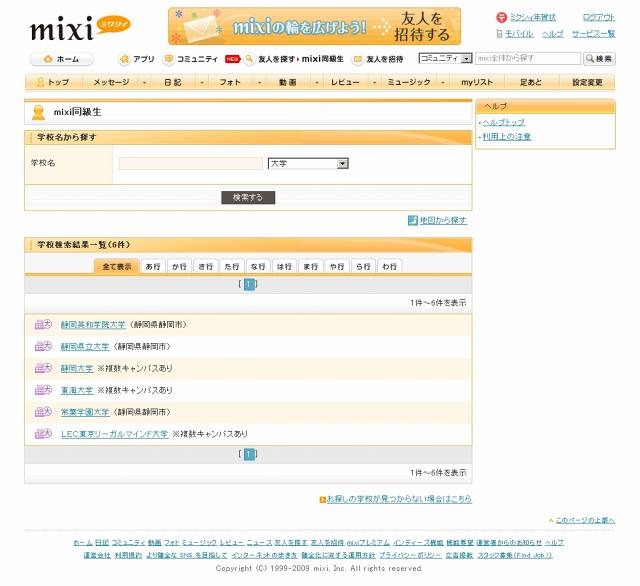Click the 友人を招待 icon in top navigation

[358, 59]
